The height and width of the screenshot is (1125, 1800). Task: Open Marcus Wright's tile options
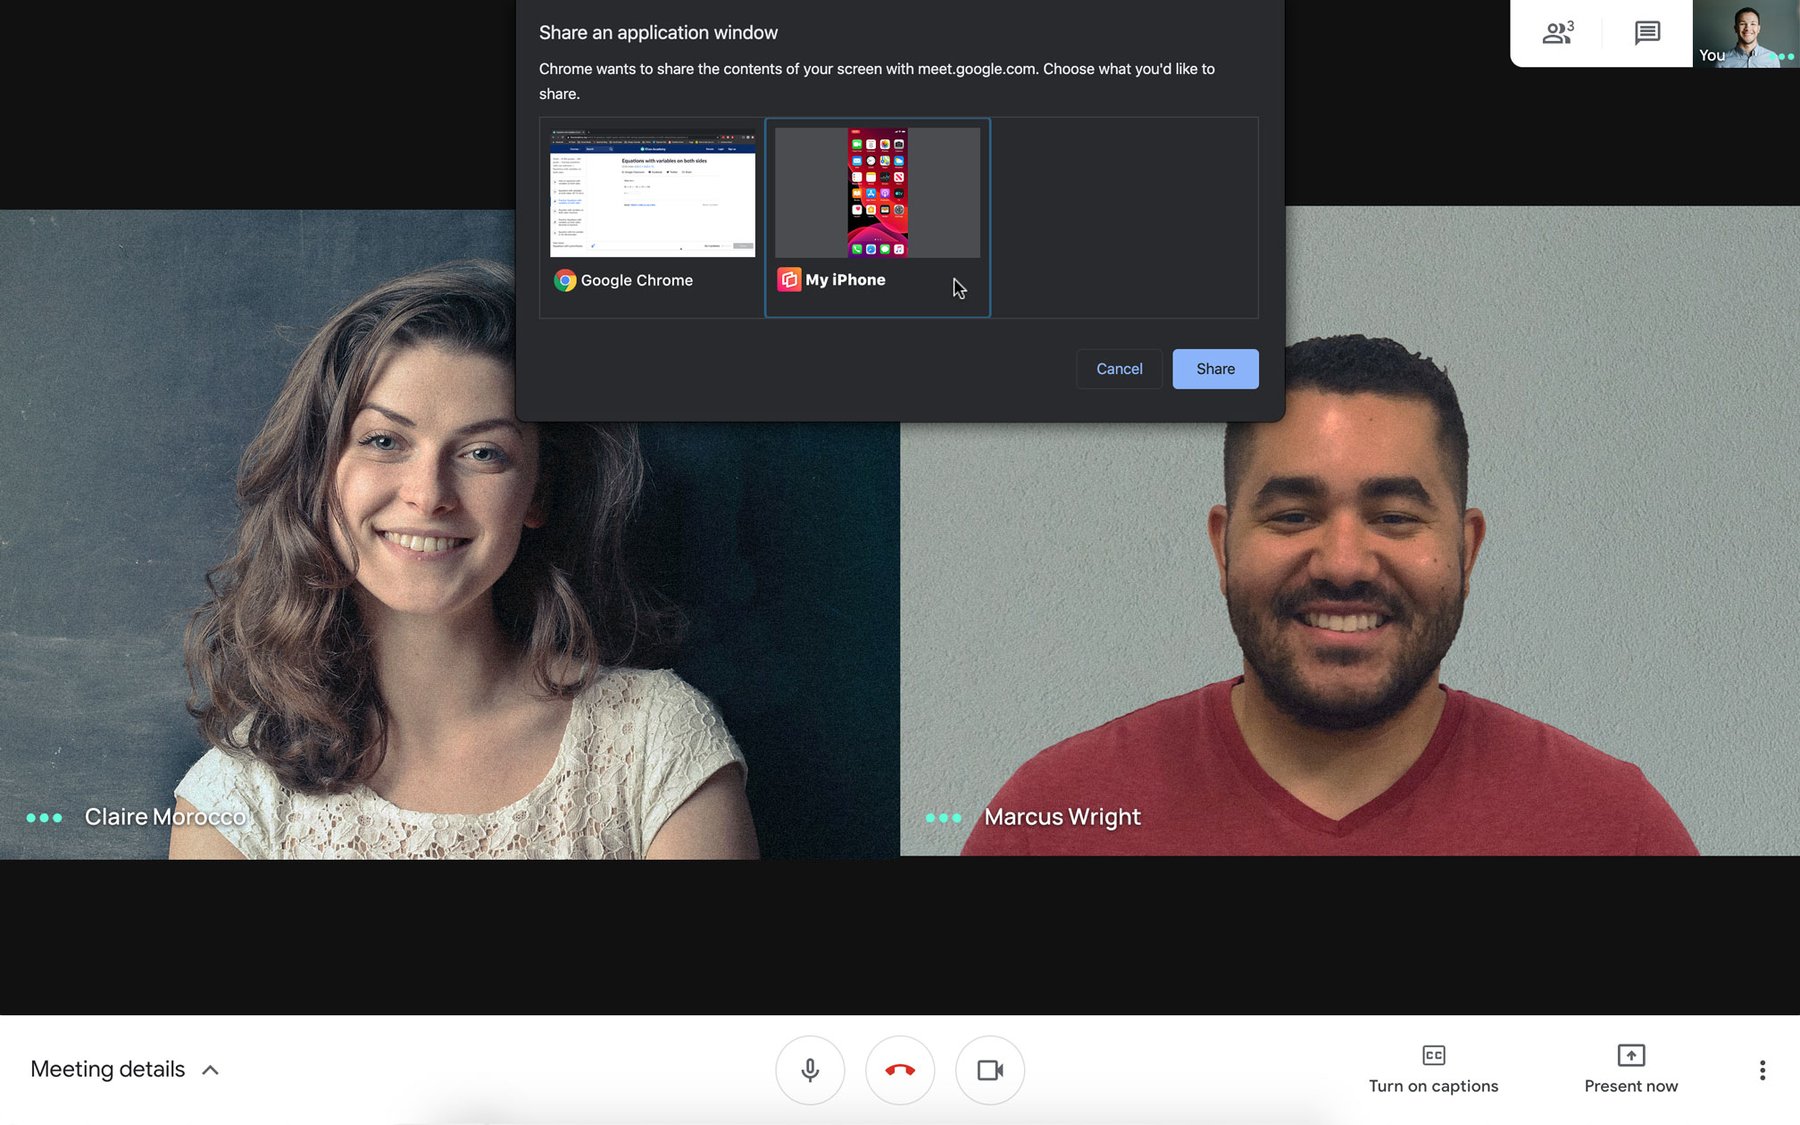pos(944,817)
